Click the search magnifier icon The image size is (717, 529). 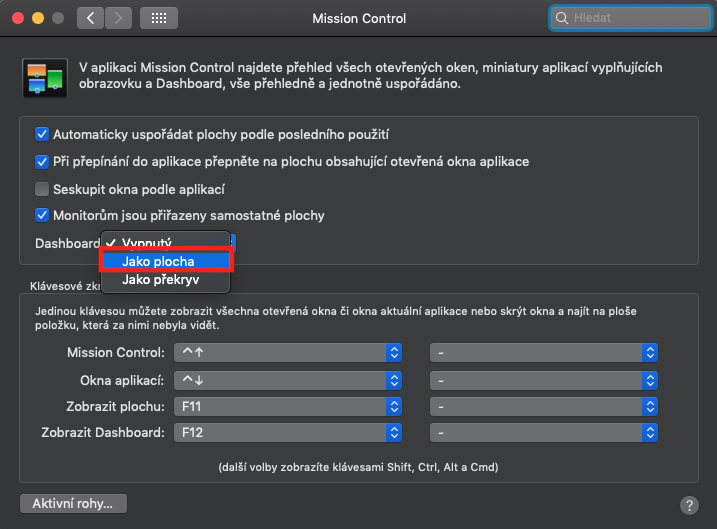click(x=563, y=18)
